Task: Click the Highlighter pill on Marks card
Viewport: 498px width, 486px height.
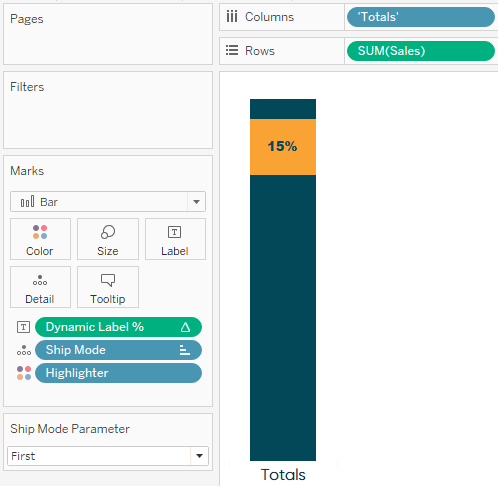Action: point(118,373)
